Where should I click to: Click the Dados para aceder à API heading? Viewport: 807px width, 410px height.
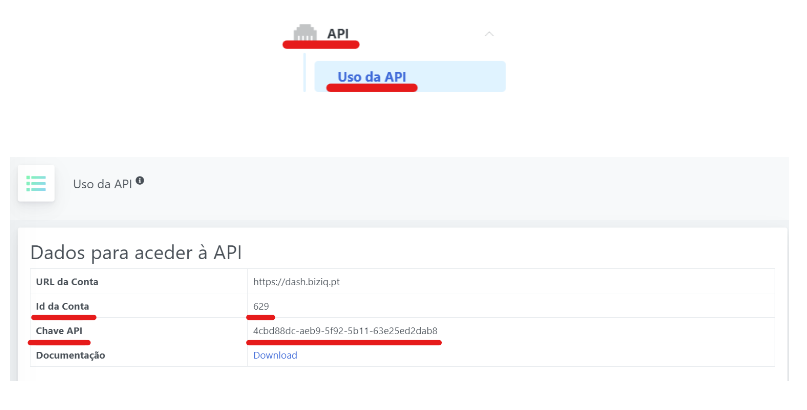(136, 252)
